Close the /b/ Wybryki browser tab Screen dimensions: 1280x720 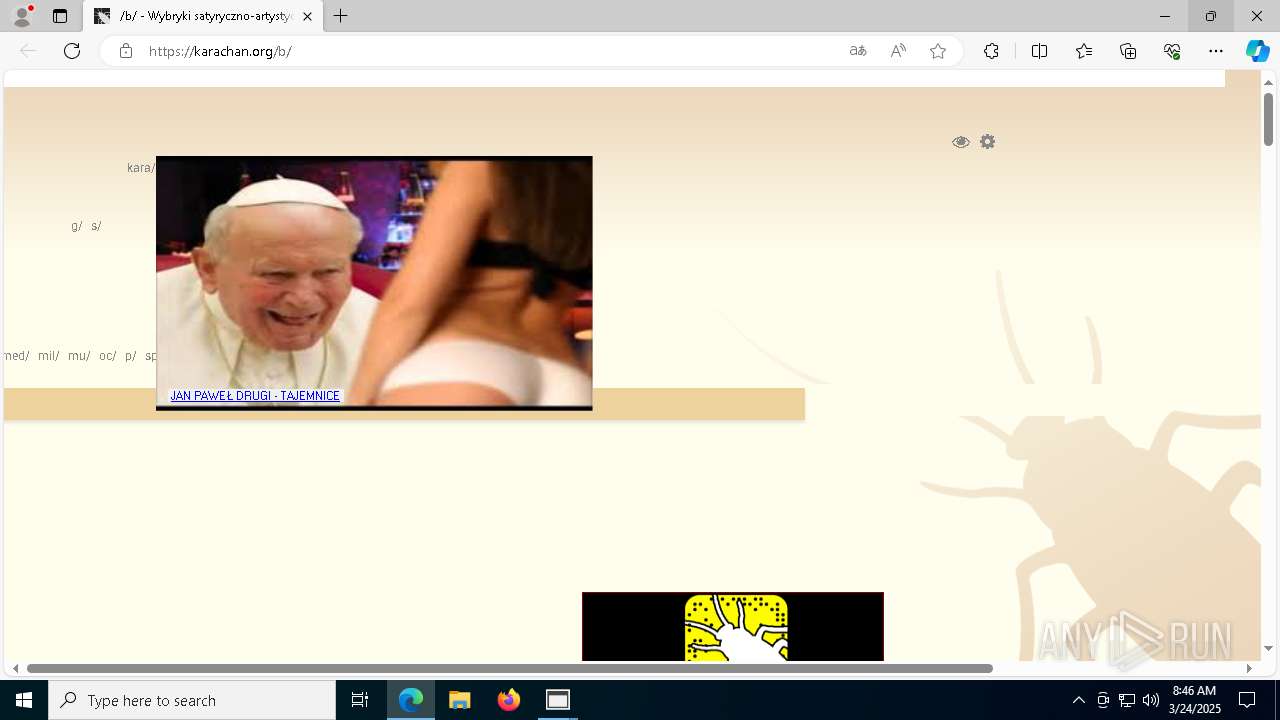click(308, 17)
